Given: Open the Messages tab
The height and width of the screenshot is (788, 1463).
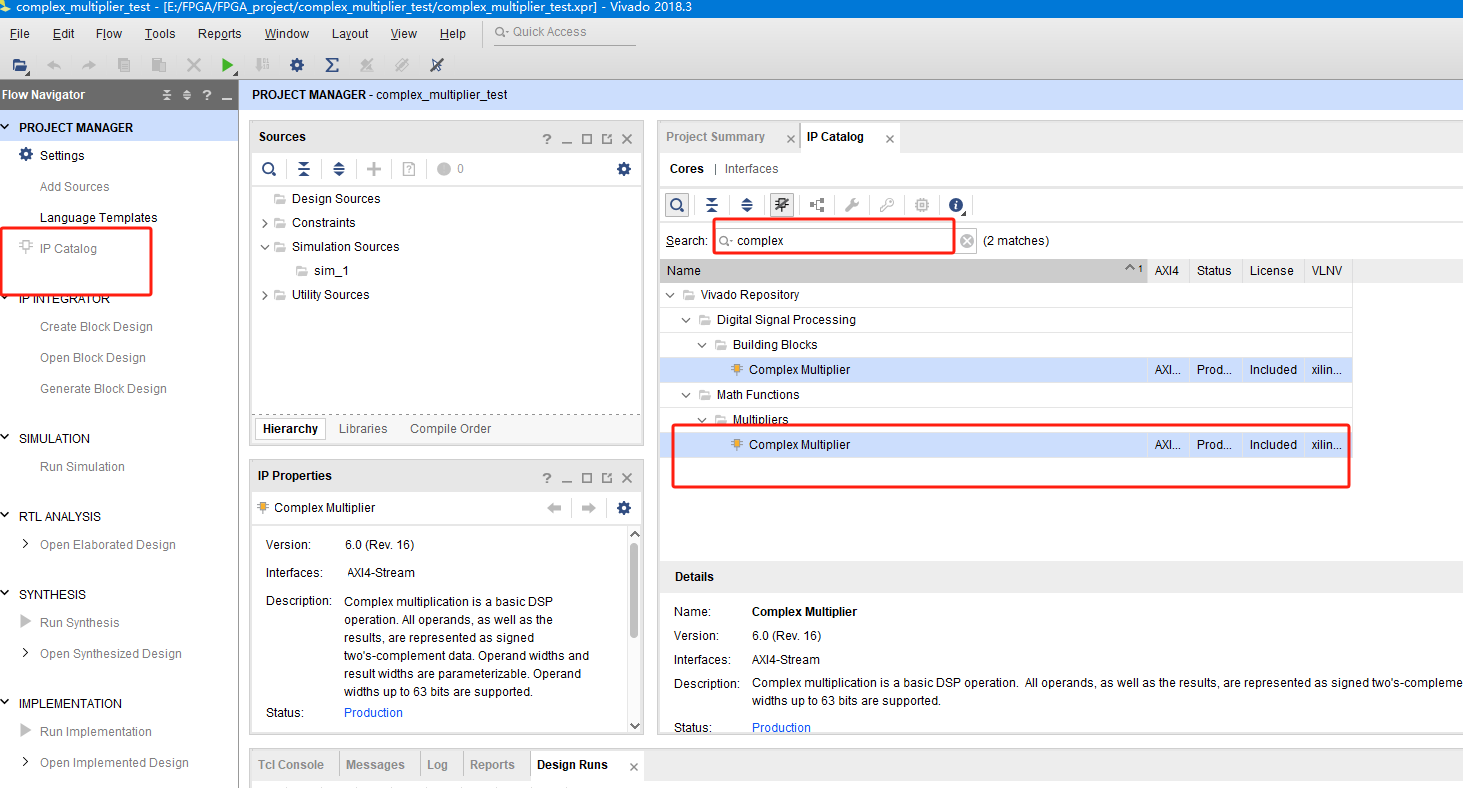Looking at the screenshot, I should tap(375, 765).
